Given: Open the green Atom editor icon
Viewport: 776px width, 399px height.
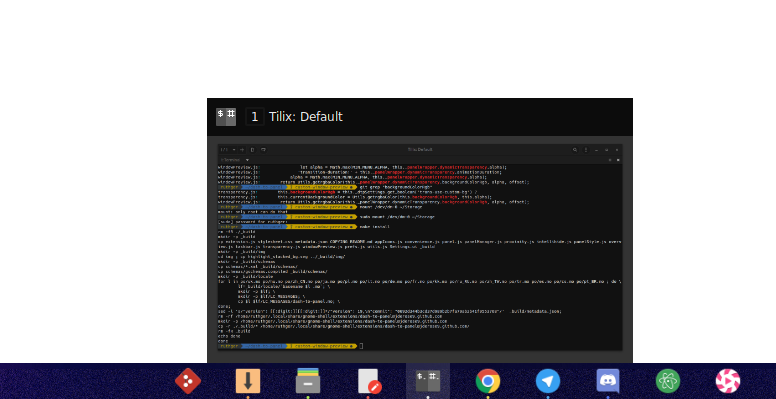Looking at the screenshot, I should coord(668,381).
